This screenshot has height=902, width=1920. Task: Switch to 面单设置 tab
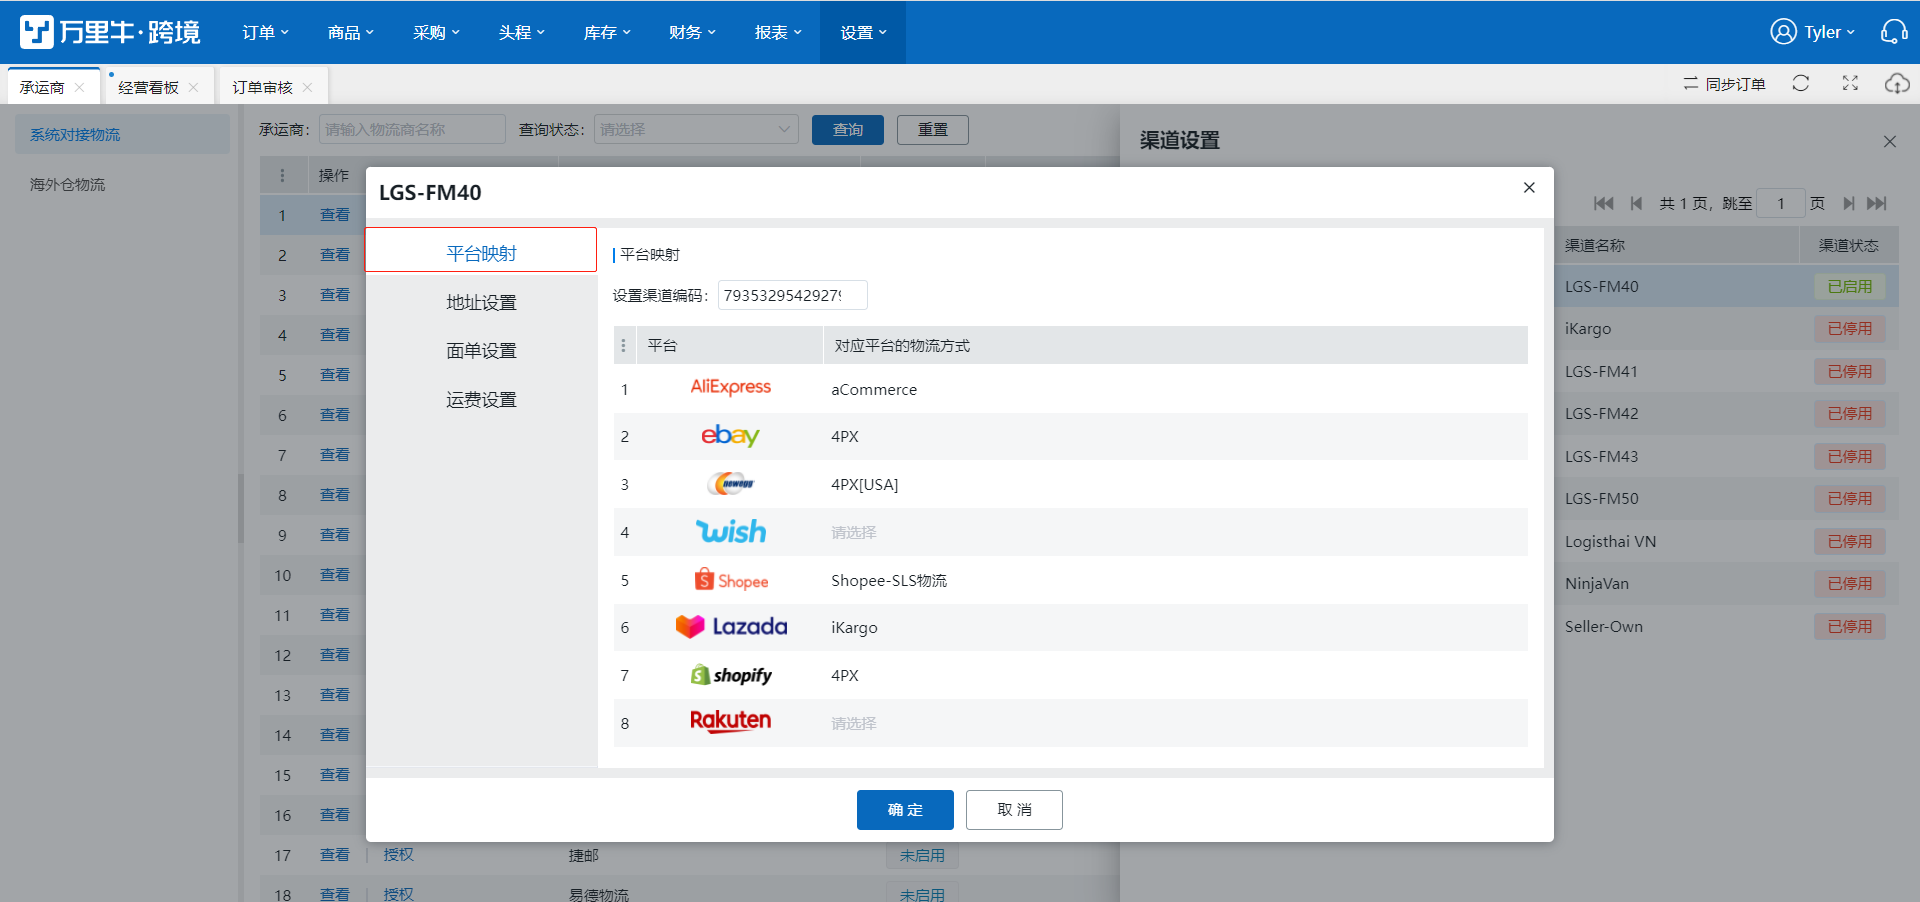(x=481, y=351)
